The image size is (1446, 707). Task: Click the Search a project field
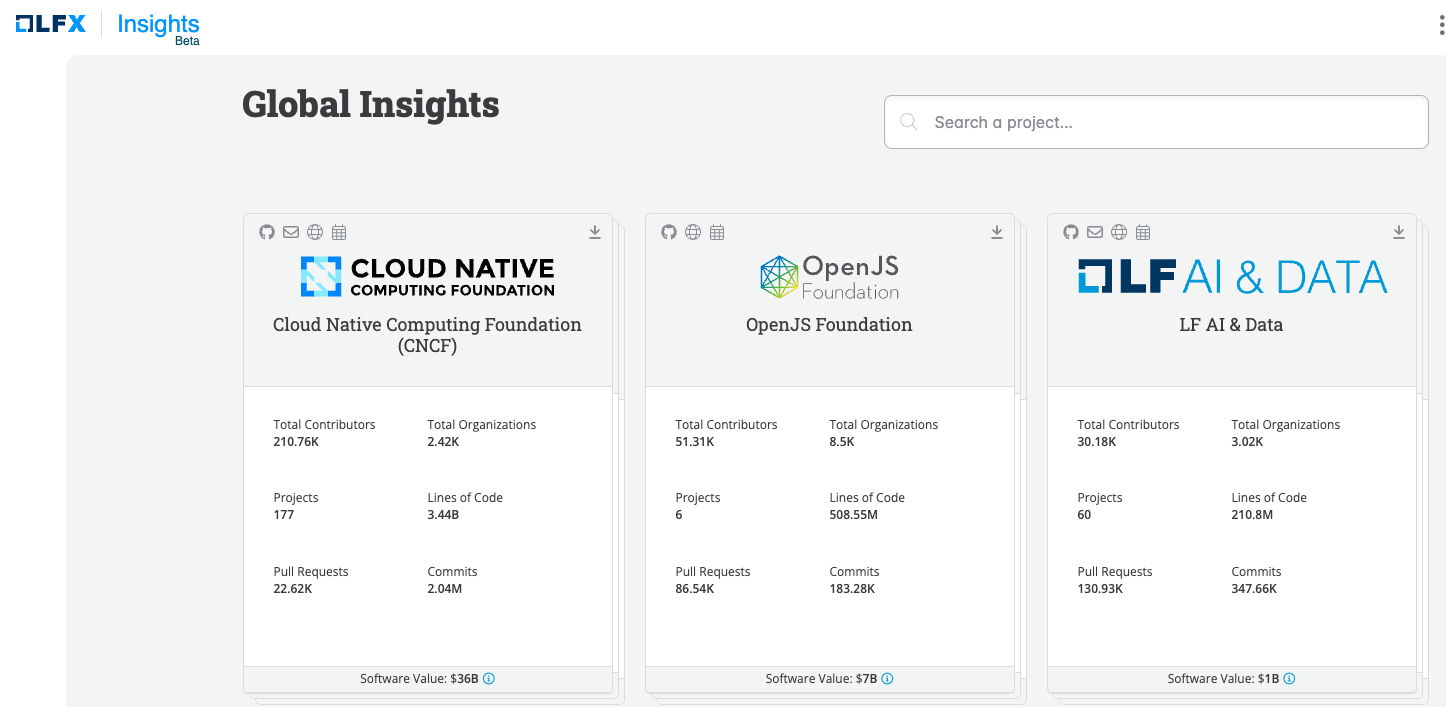point(1156,122)
